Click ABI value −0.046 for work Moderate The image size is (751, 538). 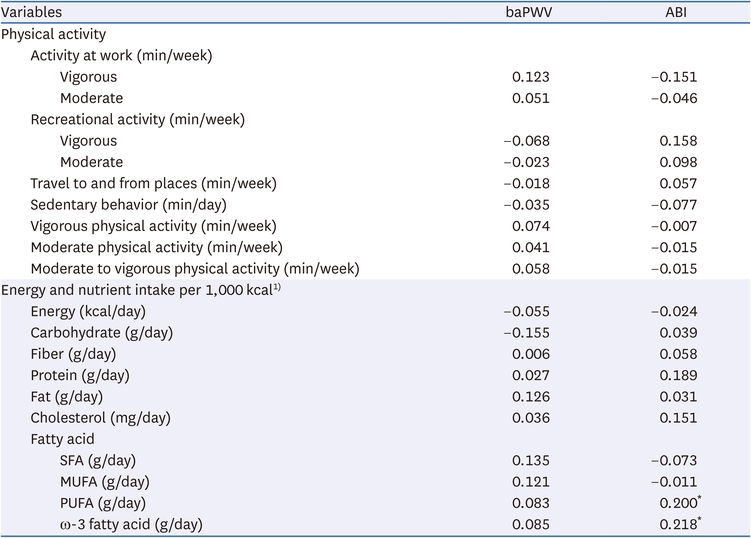tap(674, 98)
